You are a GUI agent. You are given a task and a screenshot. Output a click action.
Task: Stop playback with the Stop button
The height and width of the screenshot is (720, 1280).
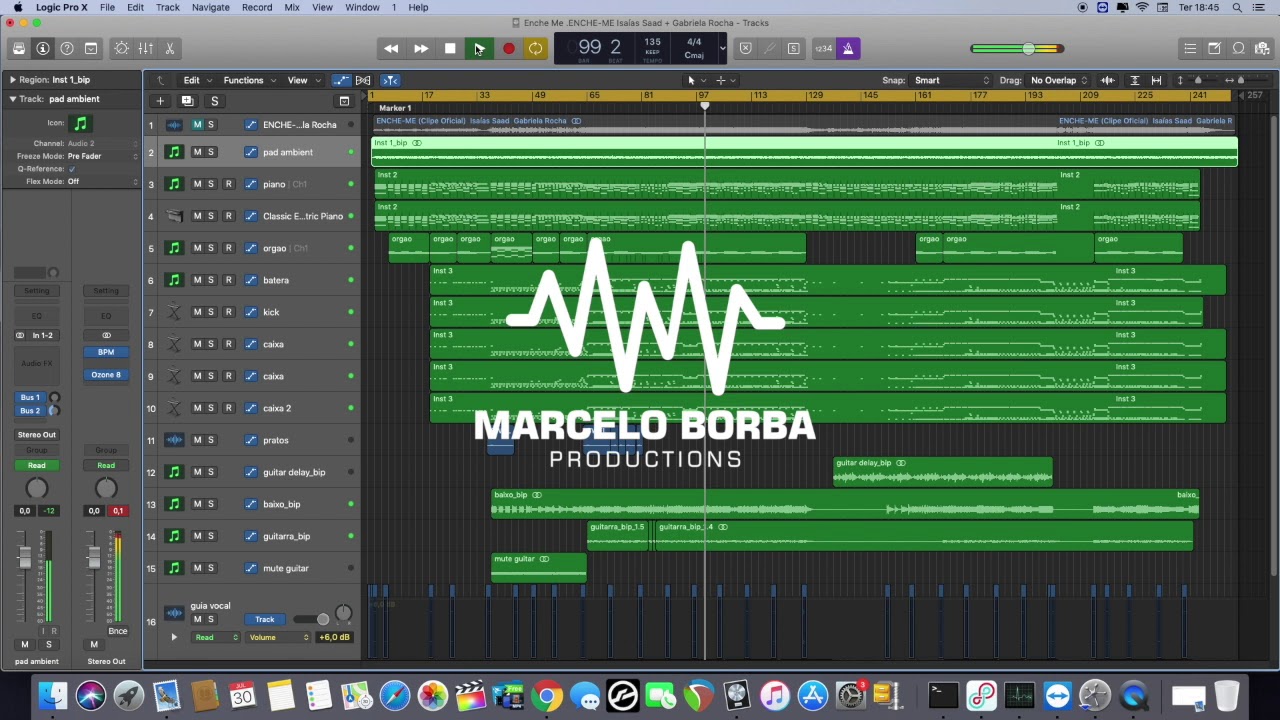(x=450, y=48)
